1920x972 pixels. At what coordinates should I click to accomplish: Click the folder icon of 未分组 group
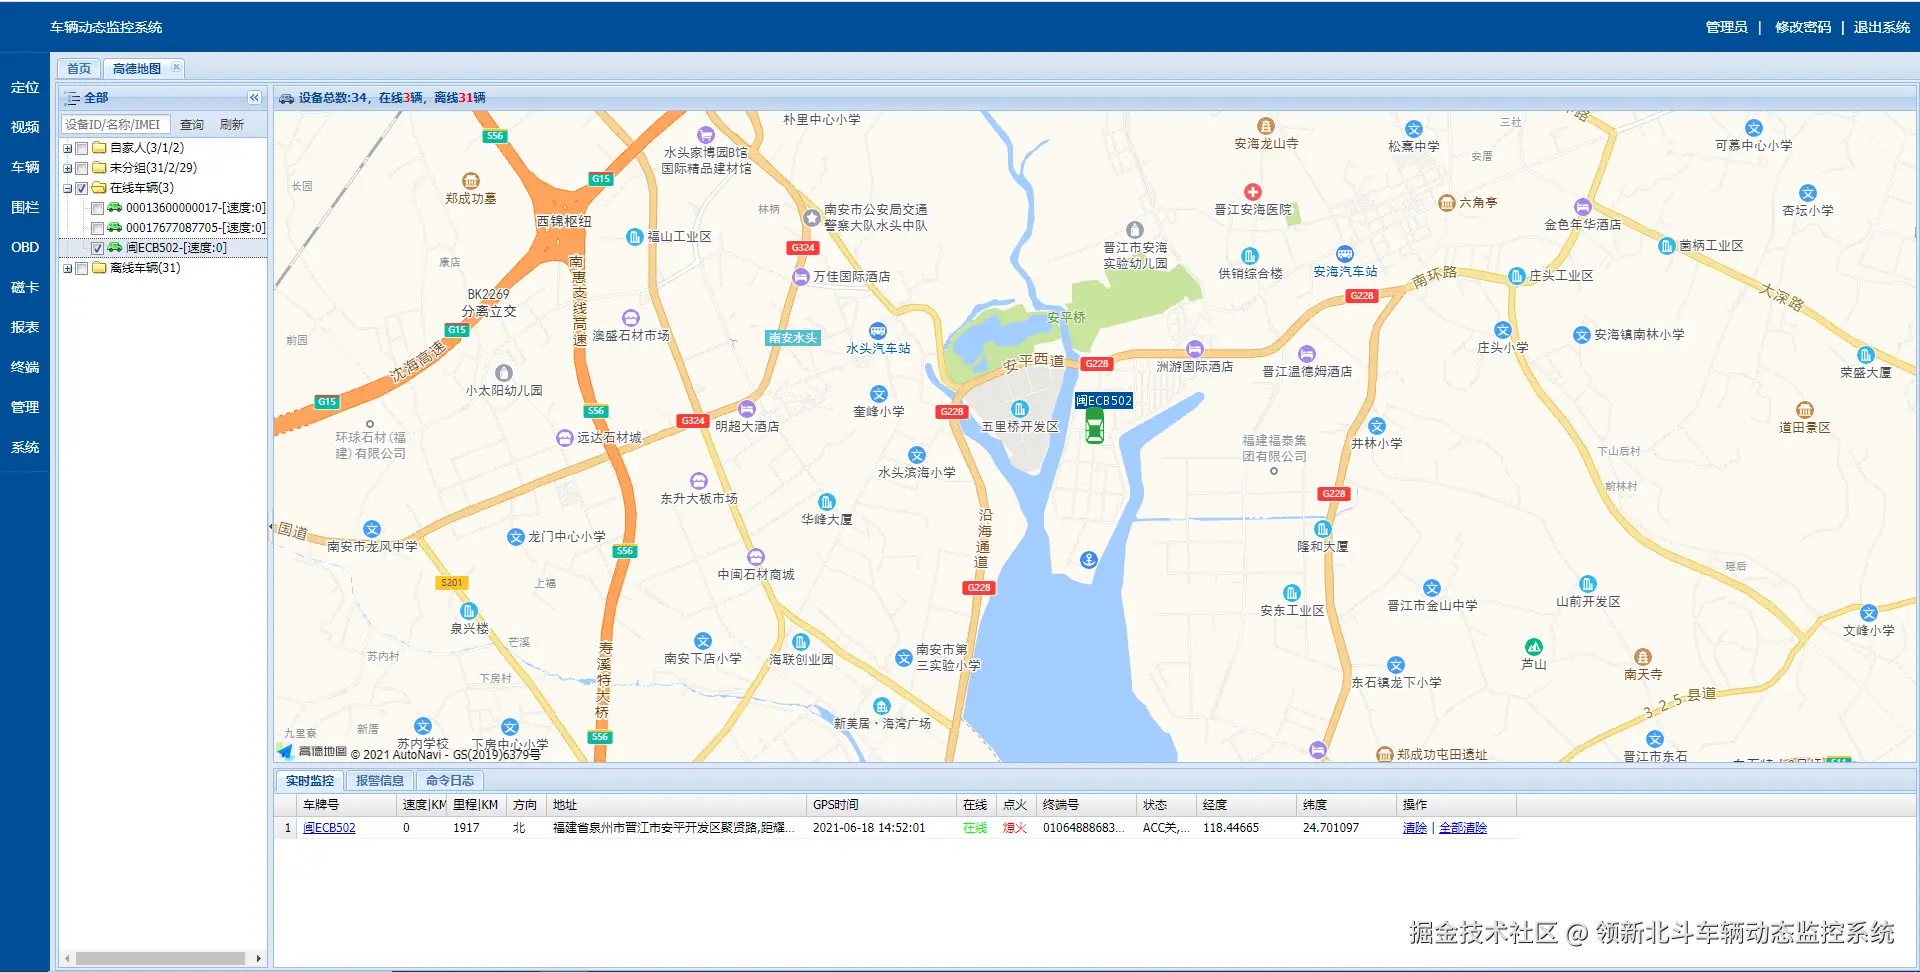point(99,168)
